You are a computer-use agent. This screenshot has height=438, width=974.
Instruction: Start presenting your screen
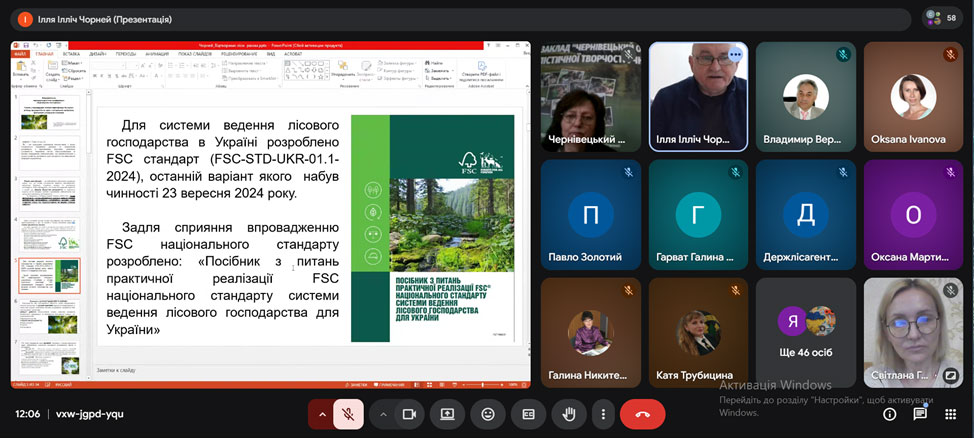[x=447, y=413]
